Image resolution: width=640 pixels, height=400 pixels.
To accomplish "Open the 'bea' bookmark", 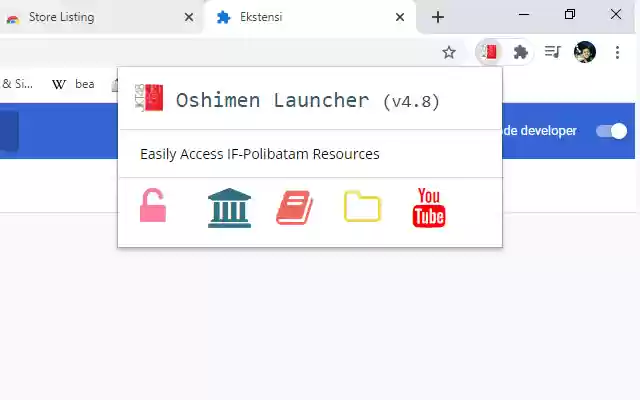I will (84, 84).
